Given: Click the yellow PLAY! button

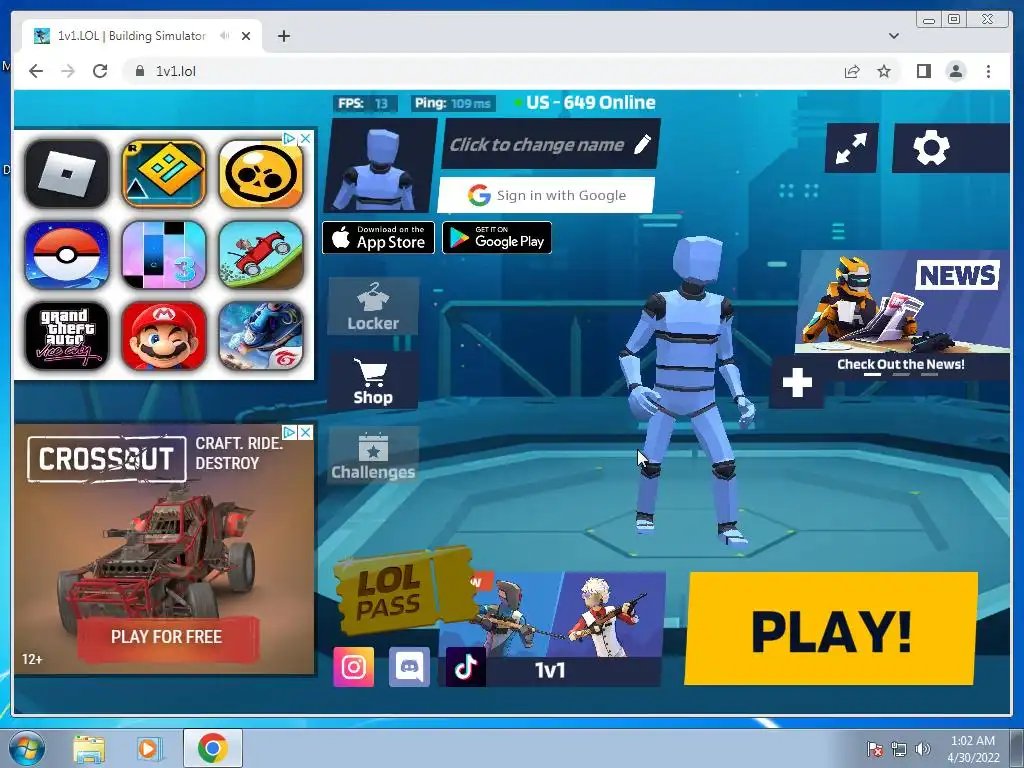Looking at the screenshot, I should click(831, 629).
